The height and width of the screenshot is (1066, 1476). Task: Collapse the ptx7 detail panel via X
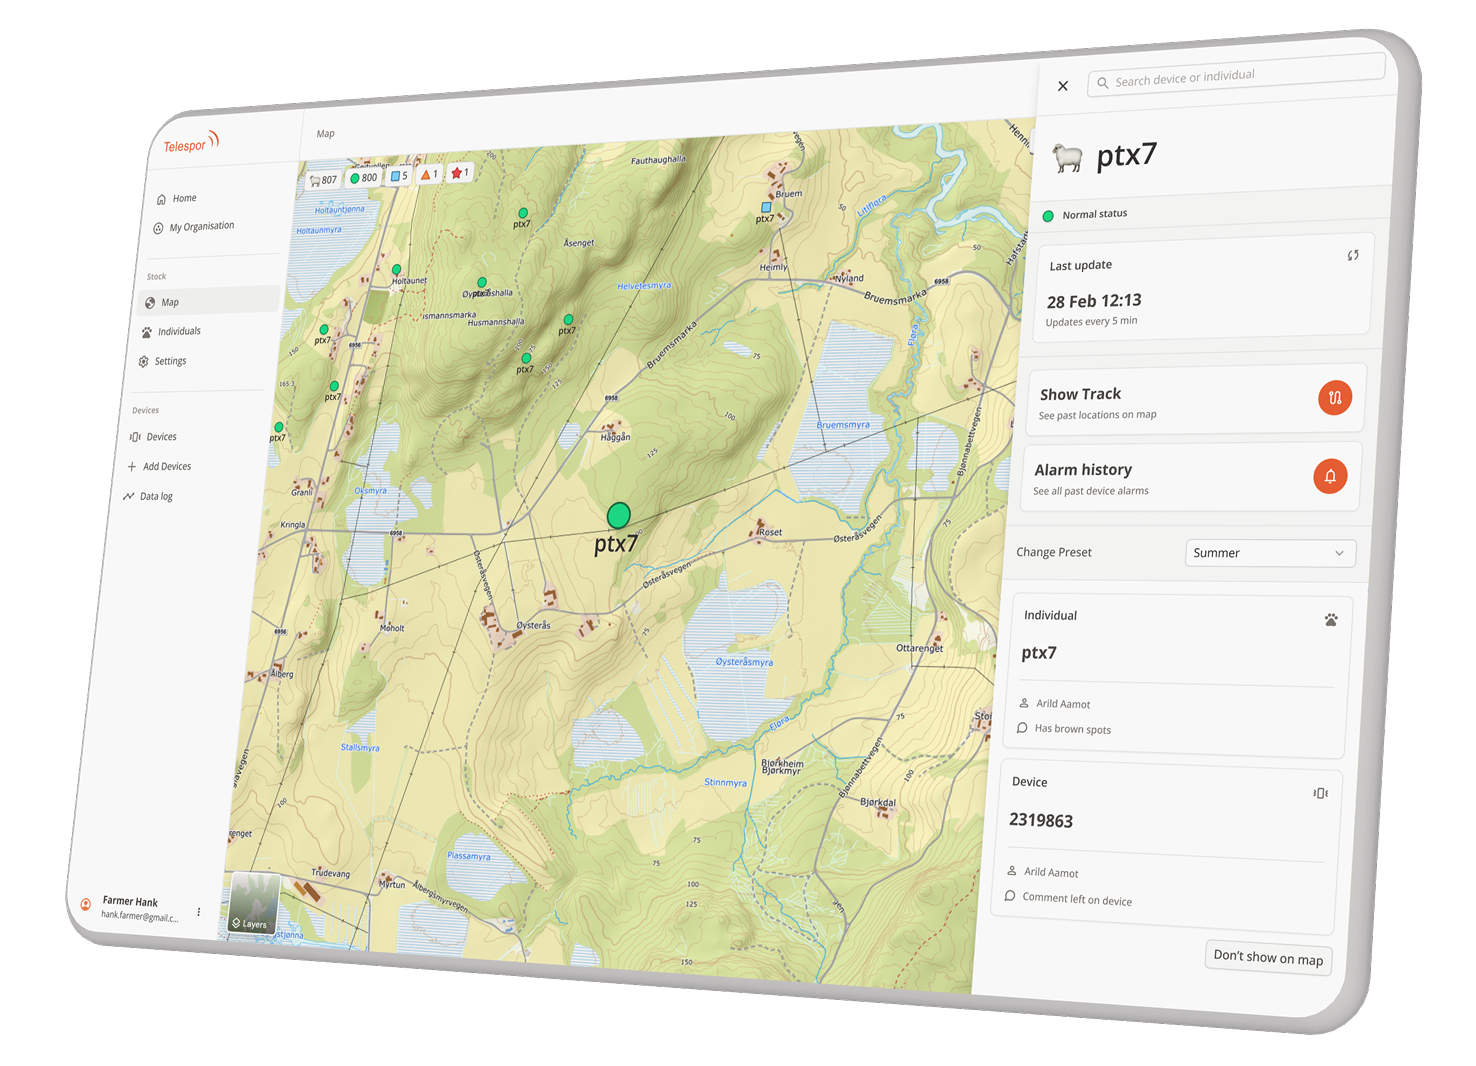[1063, 86]
